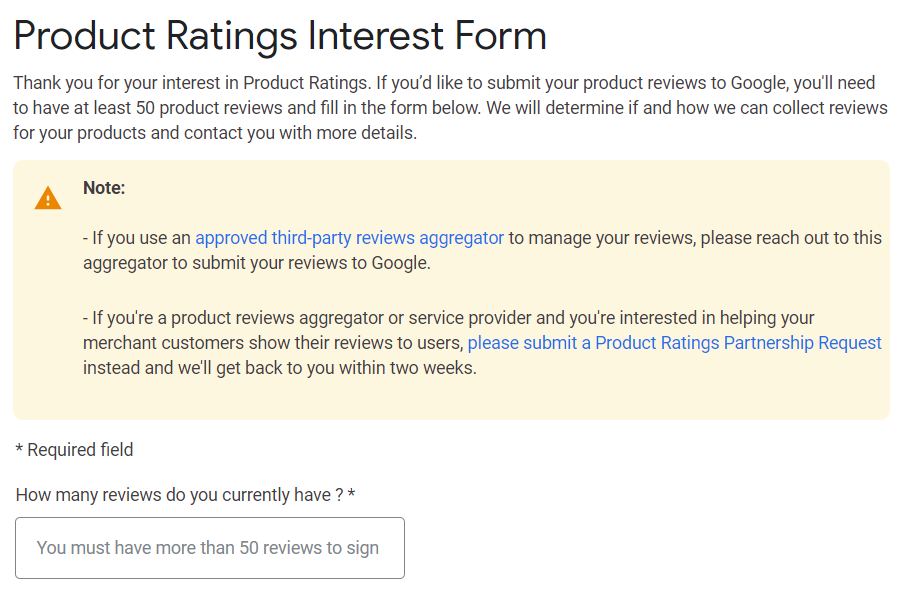Image resolution: width=917 pixels, height=601 pixels.
Task: Click the Product Ratings Interest Form heading
Action: pos(280,37)
